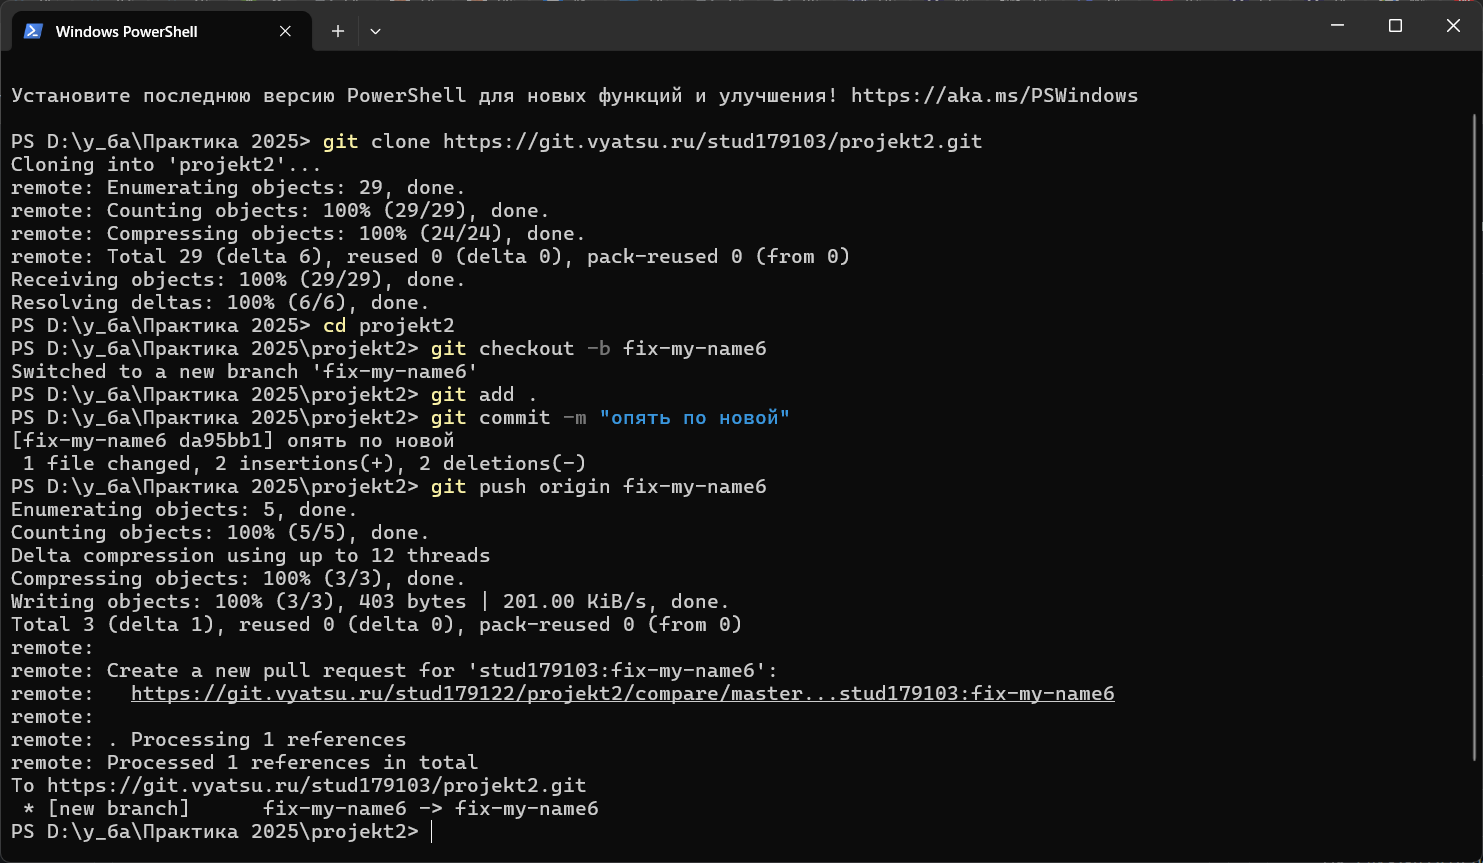Open the aka.ms/PSWindows link
This screenshot has height=863, width=1483.
tap(994, 96)
